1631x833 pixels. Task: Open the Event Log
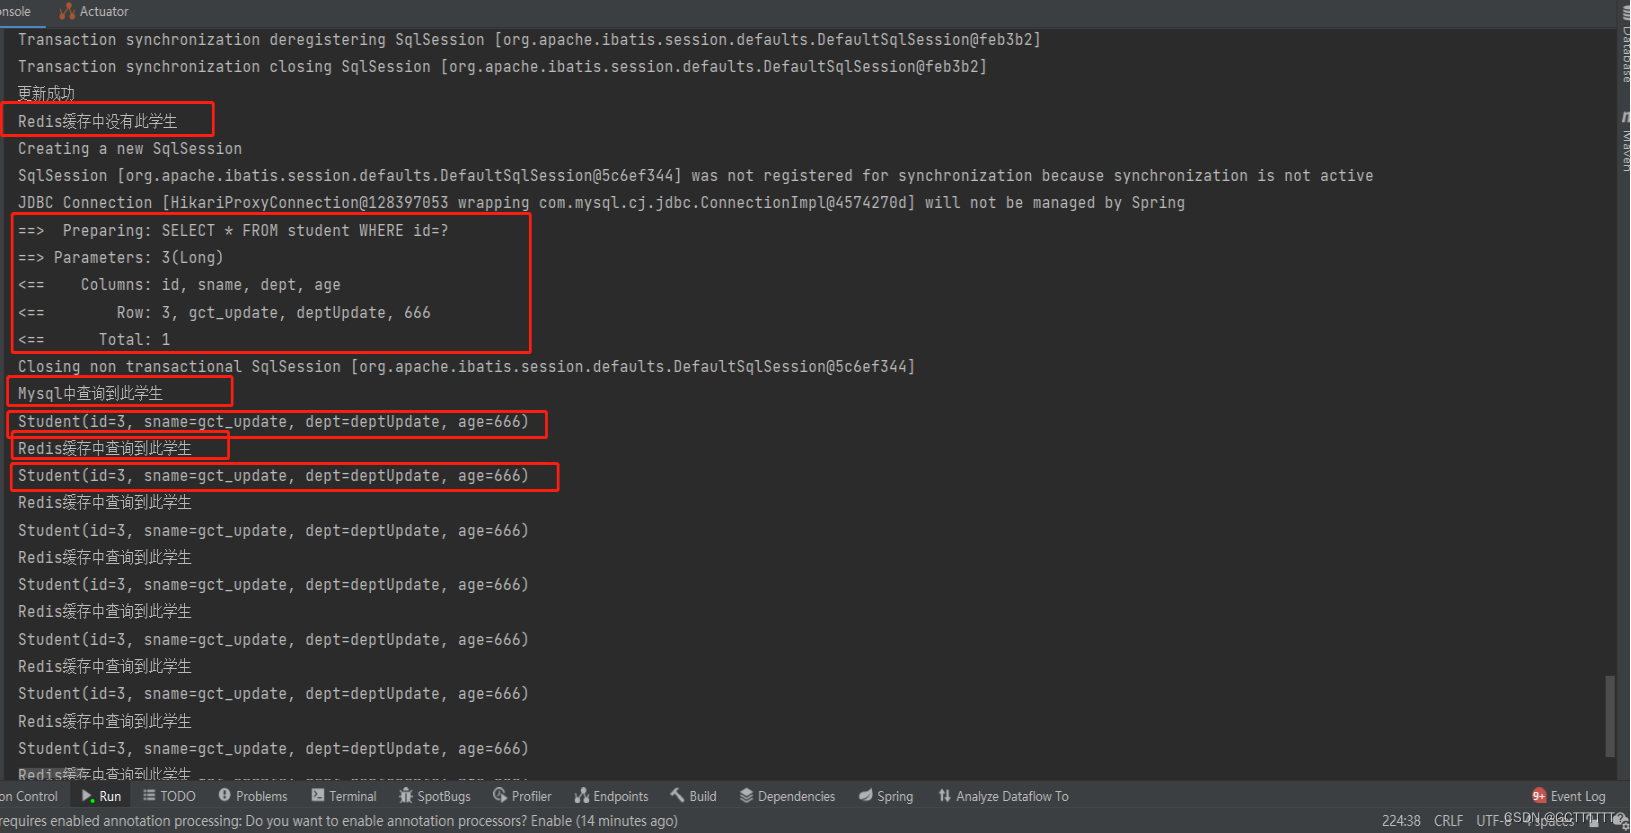point(1568,796)
